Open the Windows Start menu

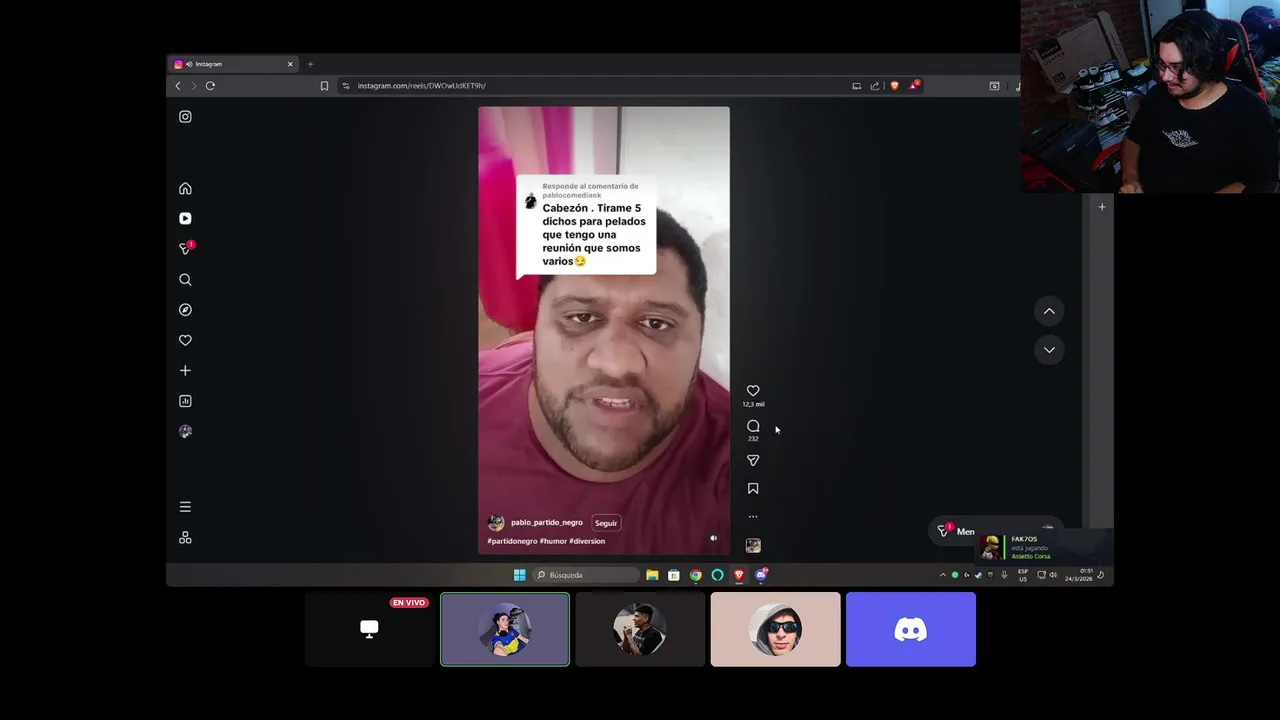click(x=519, y=575)
